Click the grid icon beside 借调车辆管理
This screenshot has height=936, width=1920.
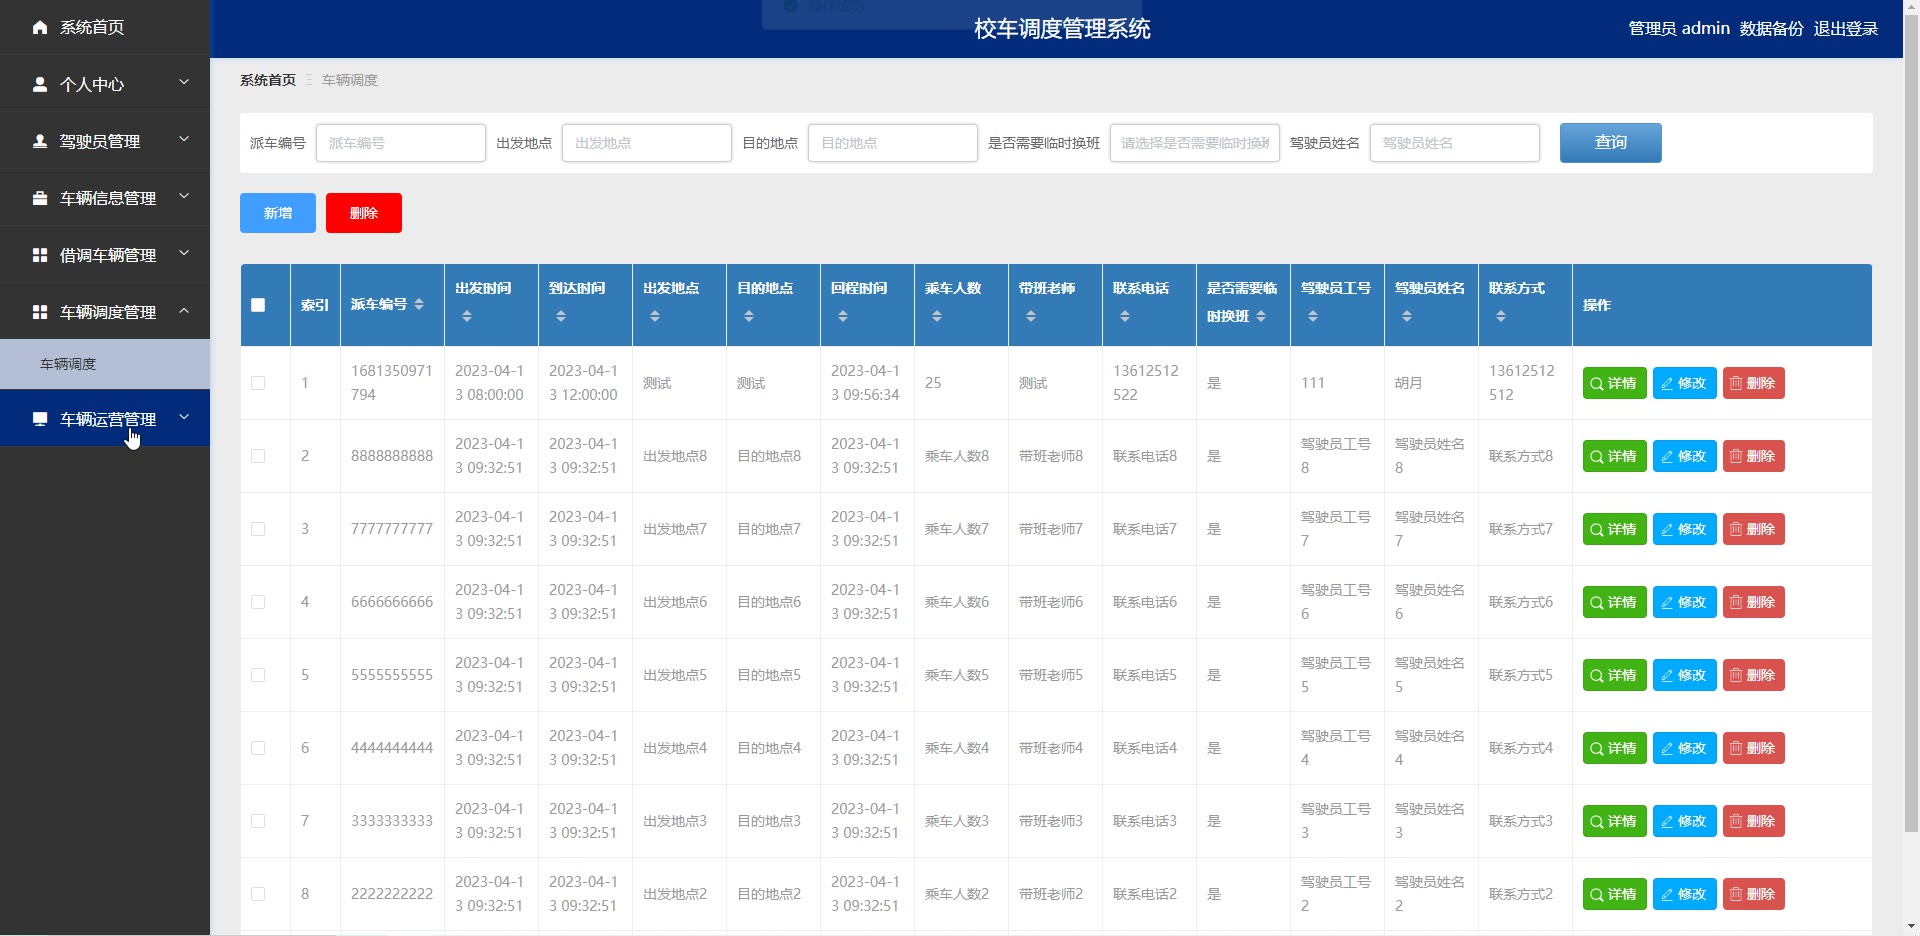click(40, 255)
